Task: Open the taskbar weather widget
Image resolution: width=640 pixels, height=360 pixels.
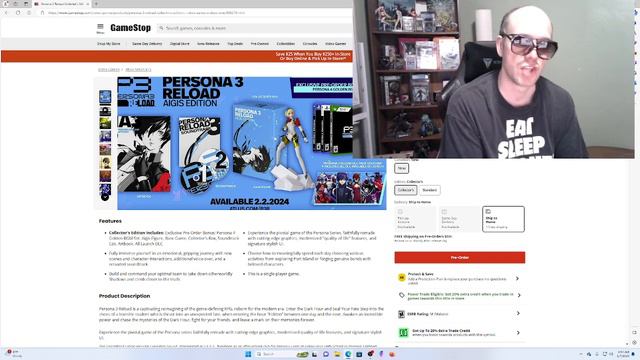Action: 15,353
